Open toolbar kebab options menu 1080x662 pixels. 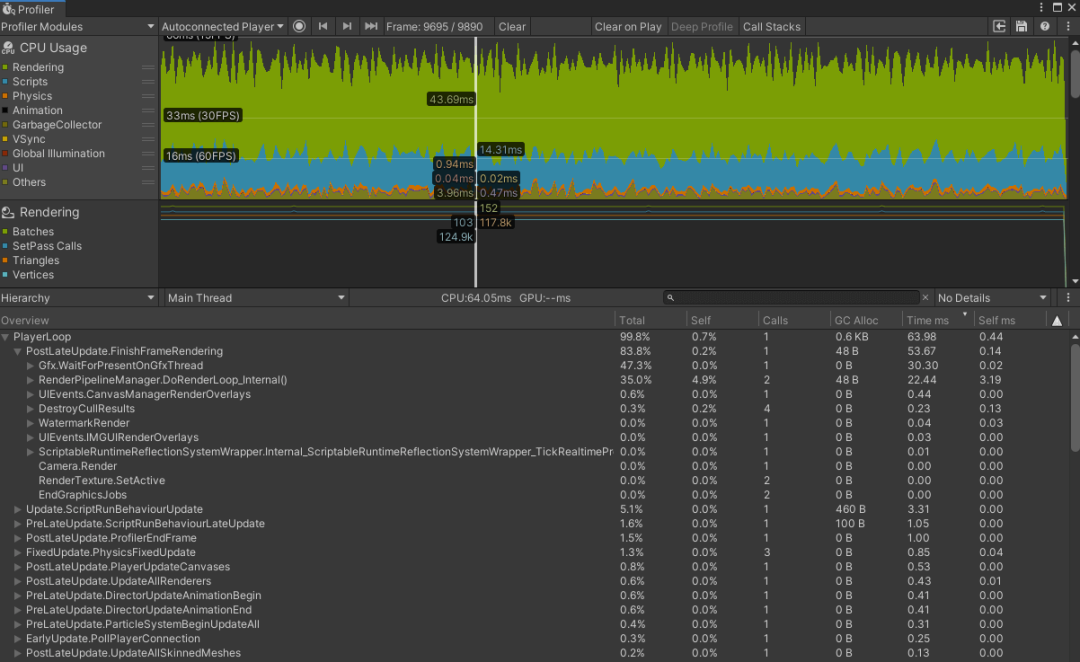pos(1068,26)
